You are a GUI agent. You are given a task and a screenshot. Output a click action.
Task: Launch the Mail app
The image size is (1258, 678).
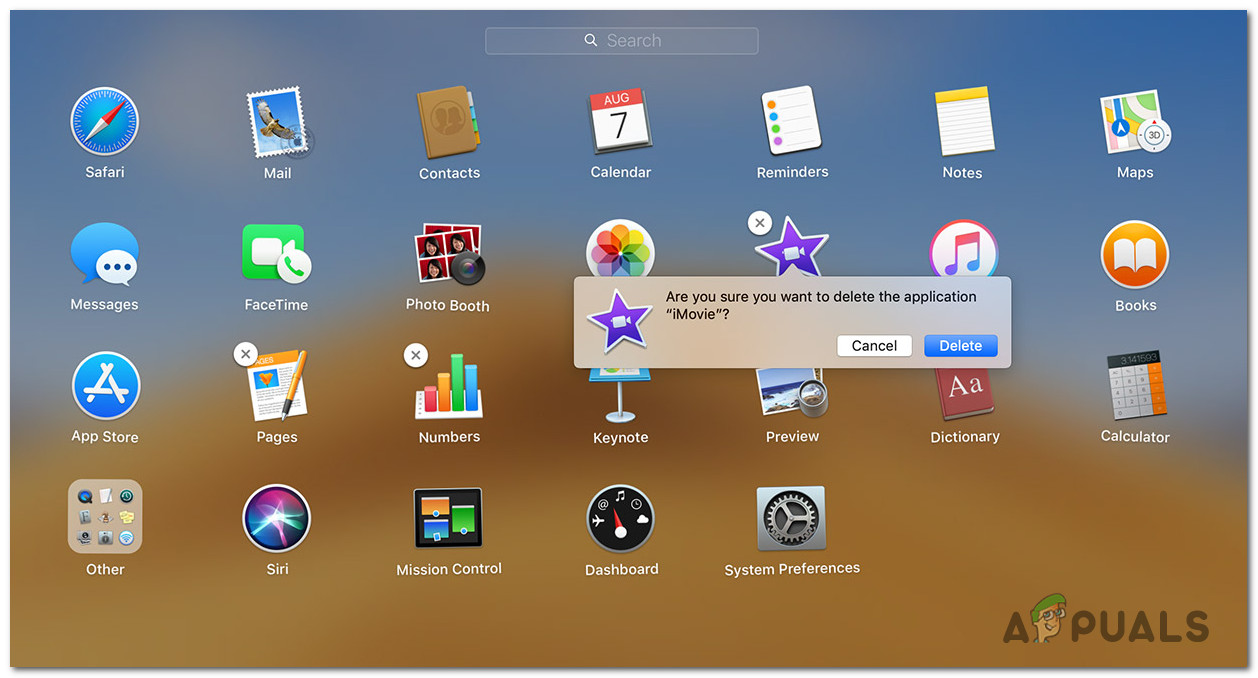click(x=277, y=122)
